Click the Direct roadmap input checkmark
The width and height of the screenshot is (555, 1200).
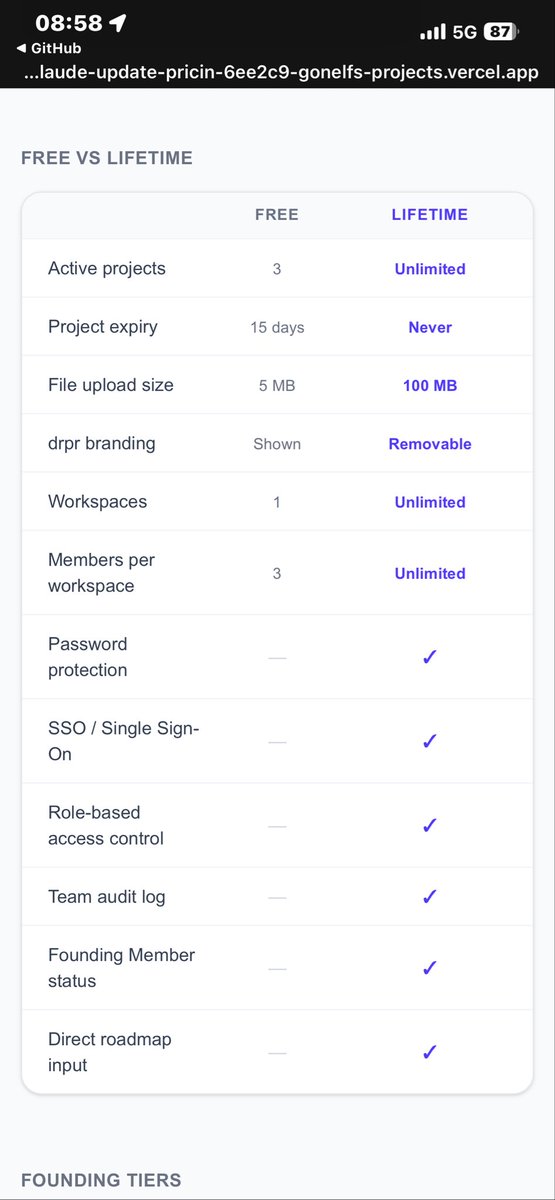(430, 1052)
